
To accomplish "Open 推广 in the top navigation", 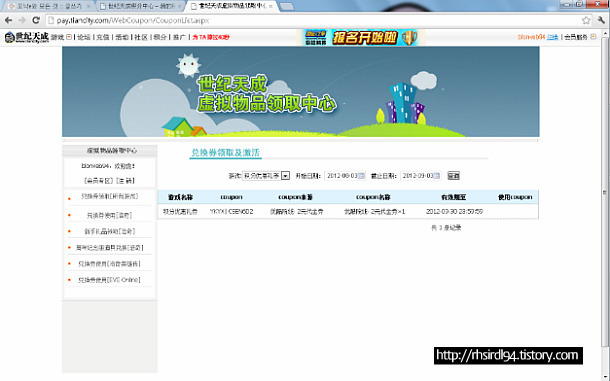I will pos(179,37).
